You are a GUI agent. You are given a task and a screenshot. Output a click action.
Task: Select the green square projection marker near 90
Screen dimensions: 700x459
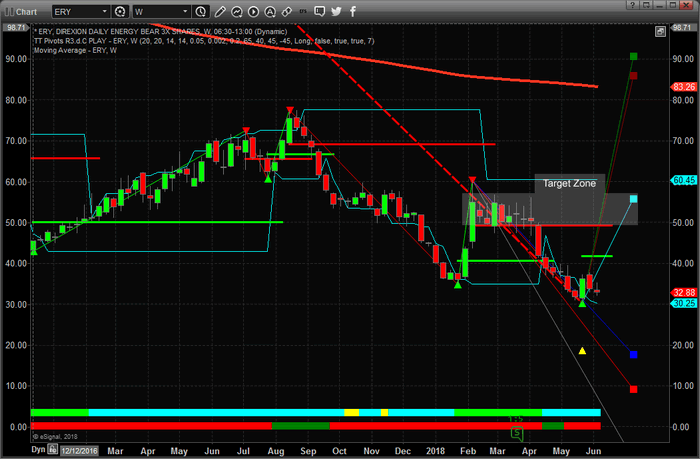click(x=633, y=56)
